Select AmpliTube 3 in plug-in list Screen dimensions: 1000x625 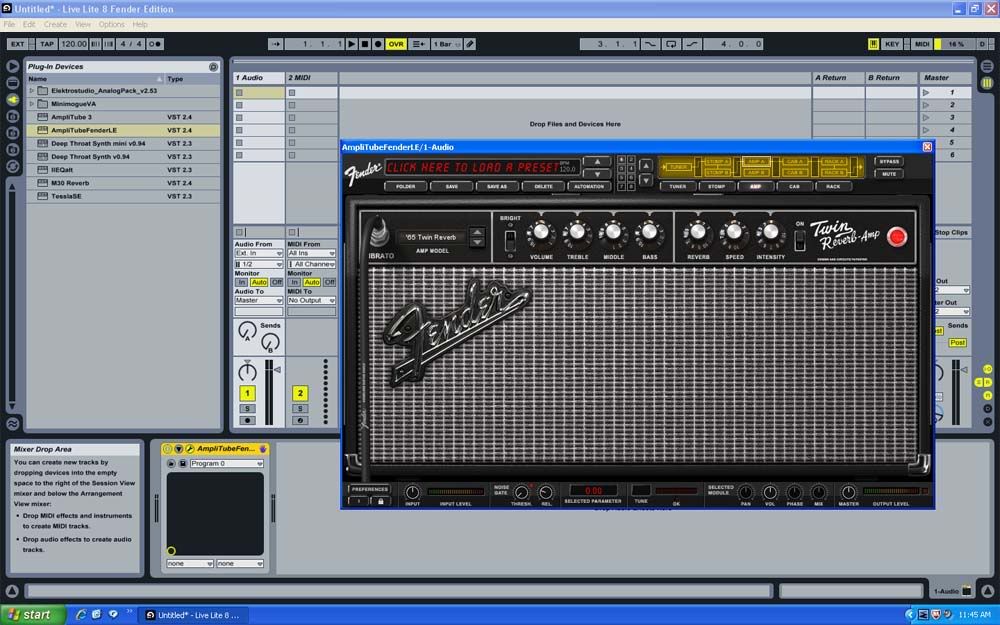pyautogui.click(x=122, y=117)
